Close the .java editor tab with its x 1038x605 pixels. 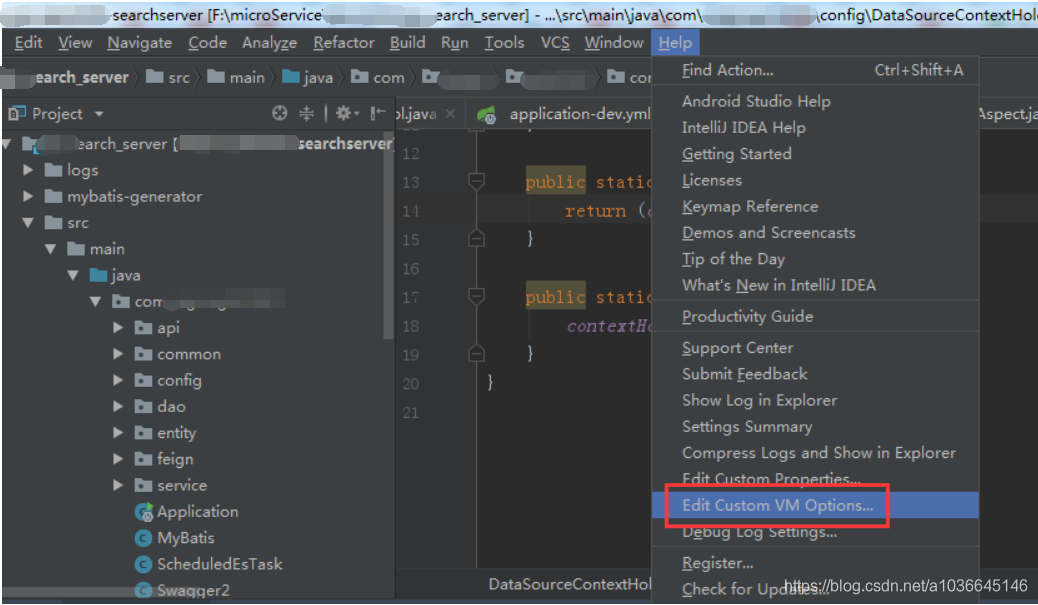[450, 114]
